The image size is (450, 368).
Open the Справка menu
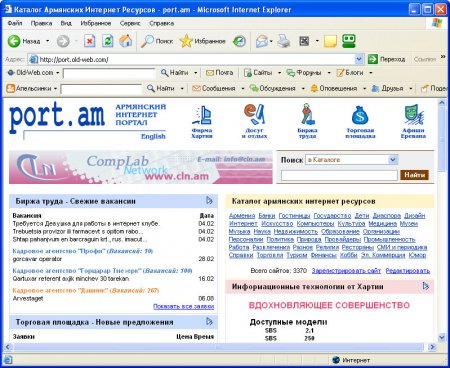click(162, 23)
